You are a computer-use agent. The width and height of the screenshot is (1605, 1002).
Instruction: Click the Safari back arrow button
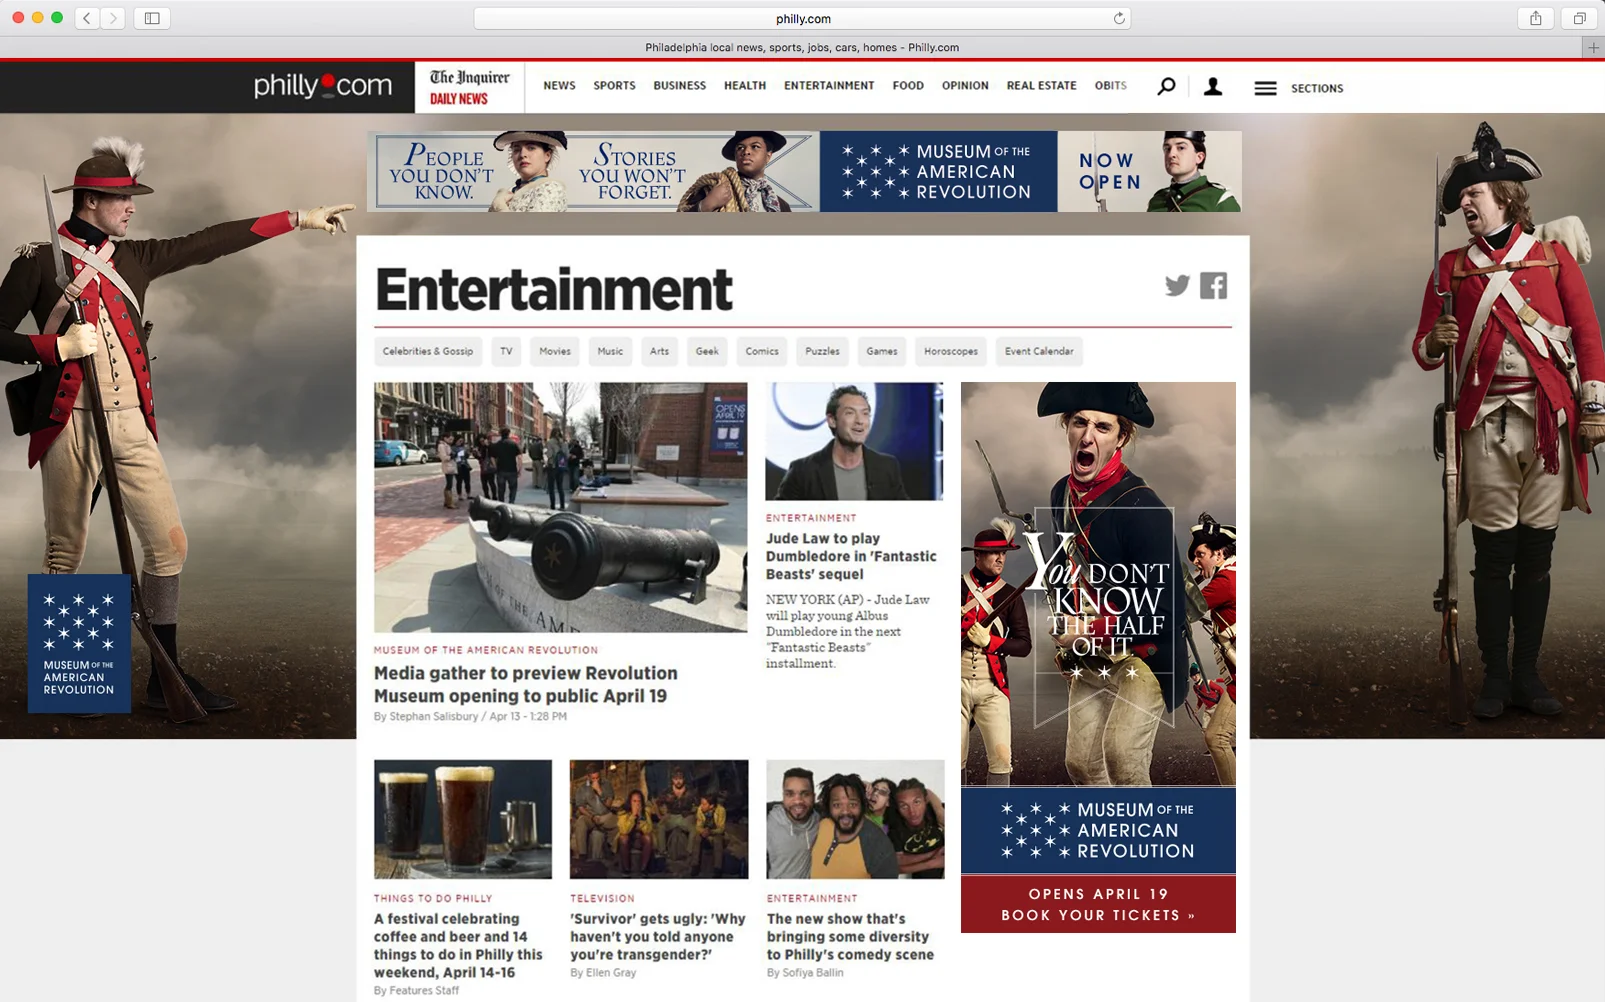(x=87, y=18)
